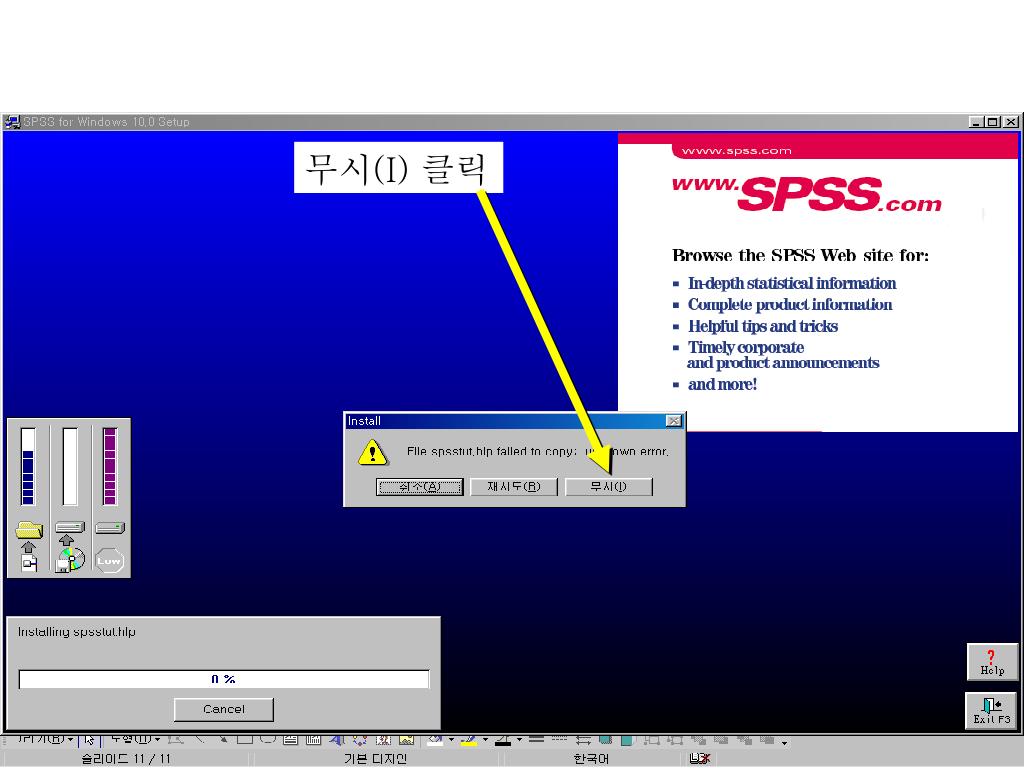Click the drive icon above the CD
1024x768 pixels.
[70, 527]
